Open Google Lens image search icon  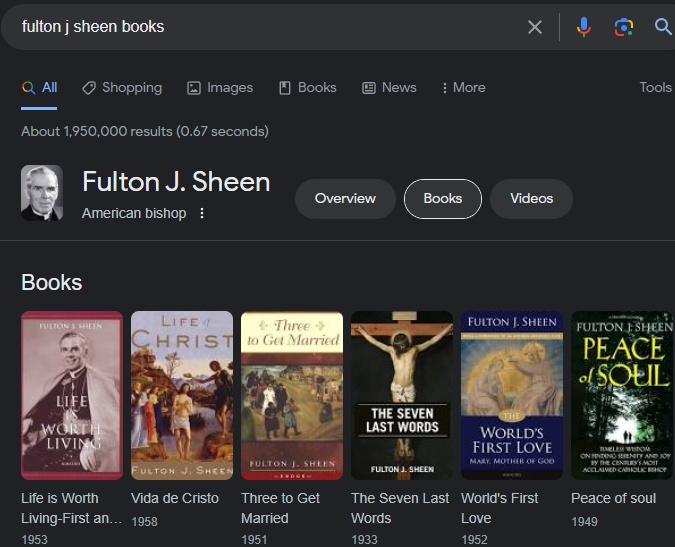pyautogui.click(x=623, y=27)
